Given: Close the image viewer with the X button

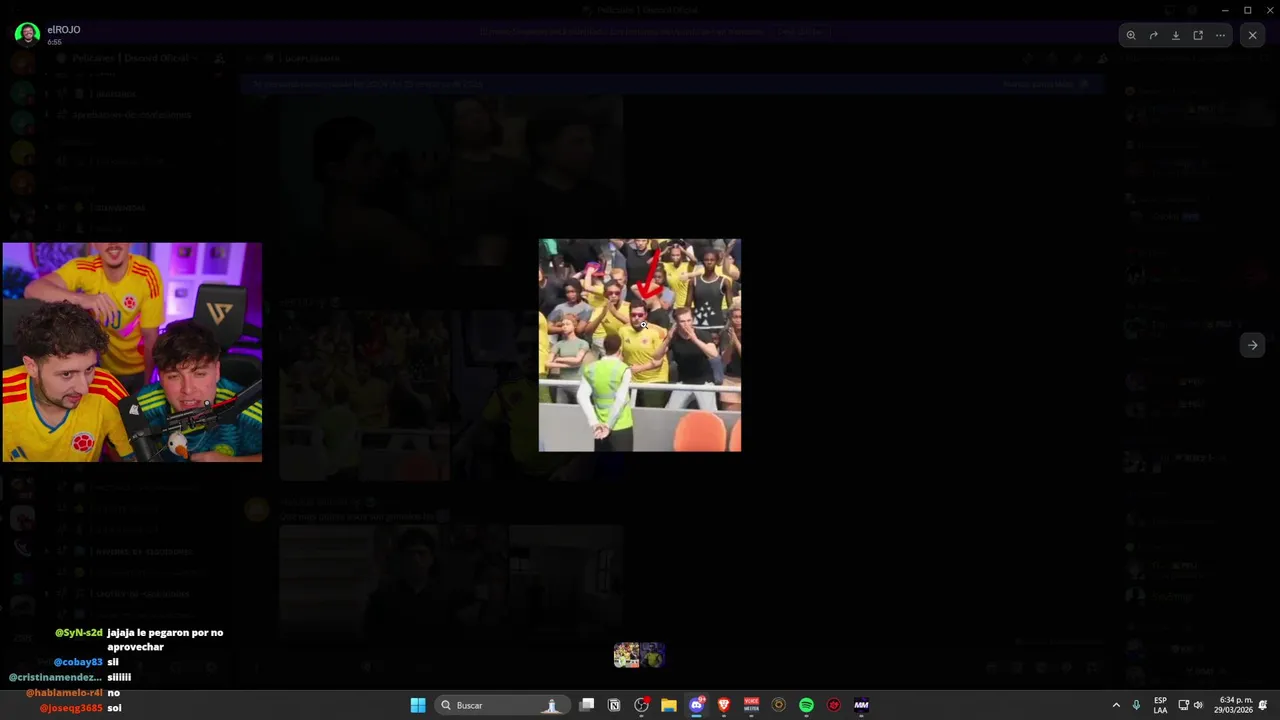Looking at the screenshot, I should pyautogui.click(x=1252, y=35).
